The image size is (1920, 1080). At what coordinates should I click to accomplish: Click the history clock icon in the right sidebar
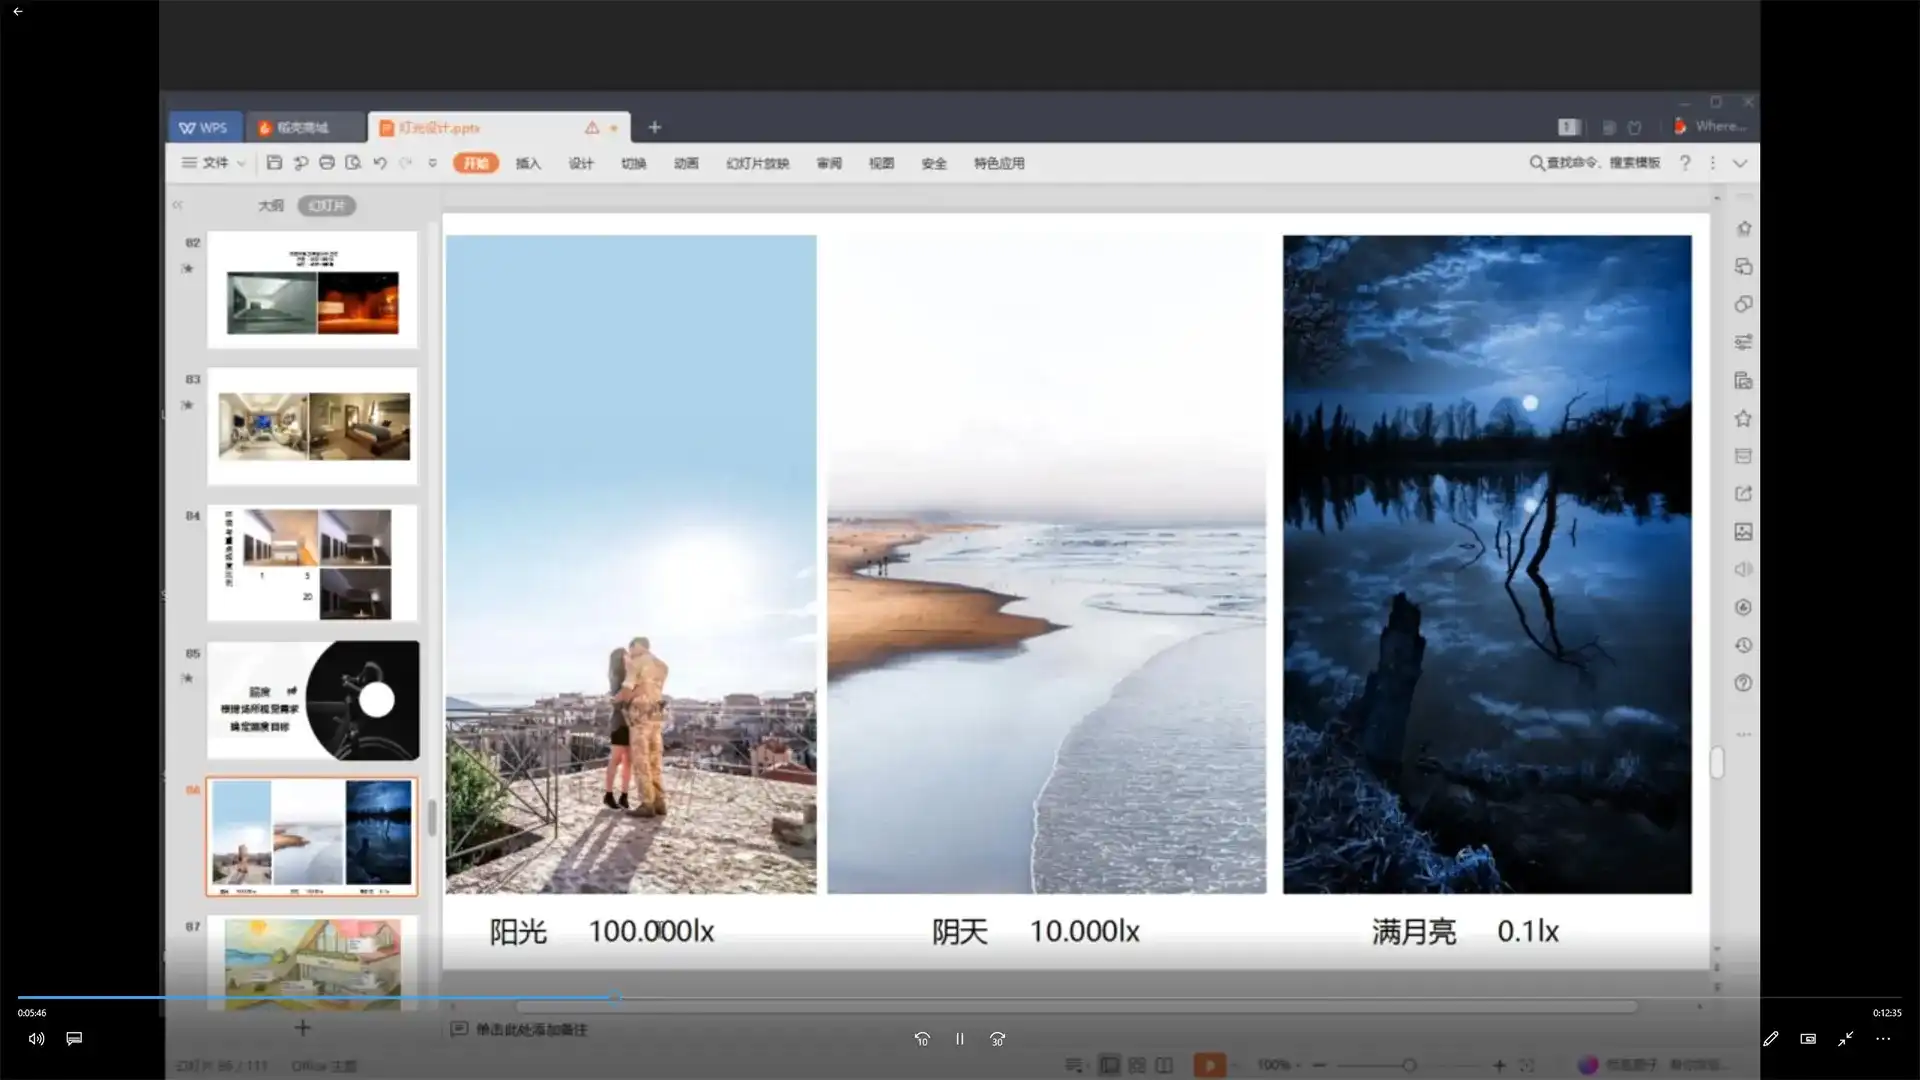tap(1743, 646)
